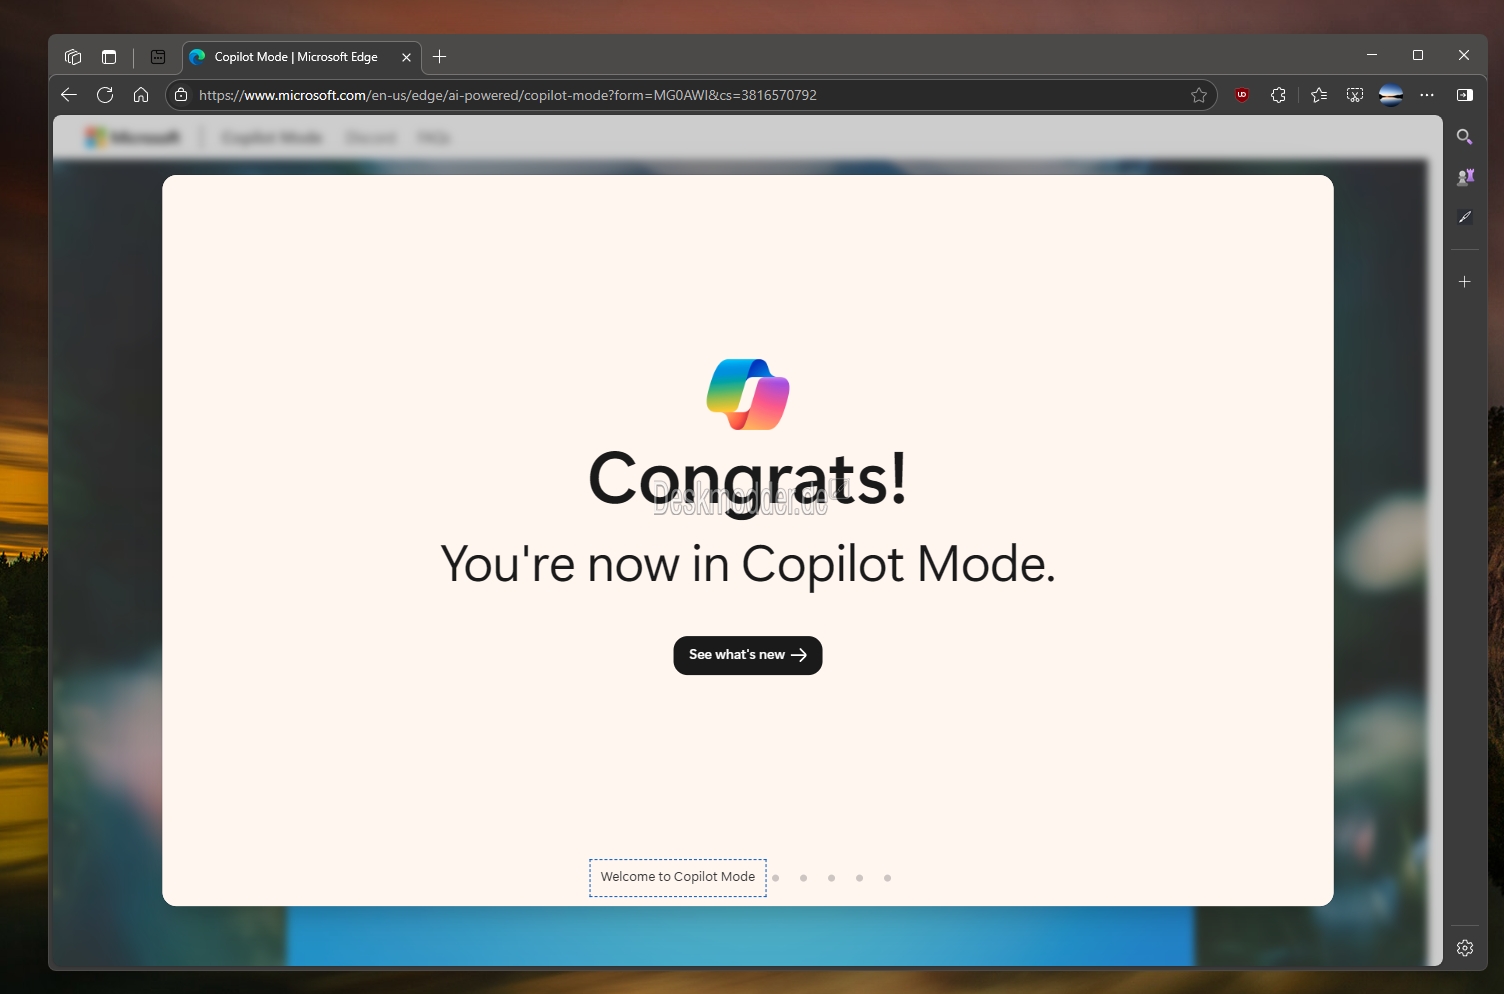
Task: Go to the fourth carousel dot
Action: [831, 878]
